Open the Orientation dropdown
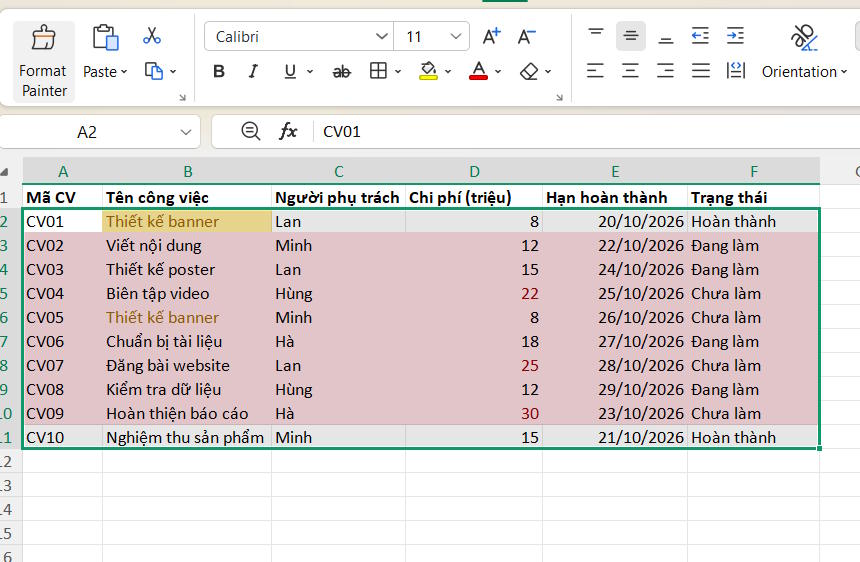Image resolution: width=860 pixels, height=562 pixels. coord(805,72)
